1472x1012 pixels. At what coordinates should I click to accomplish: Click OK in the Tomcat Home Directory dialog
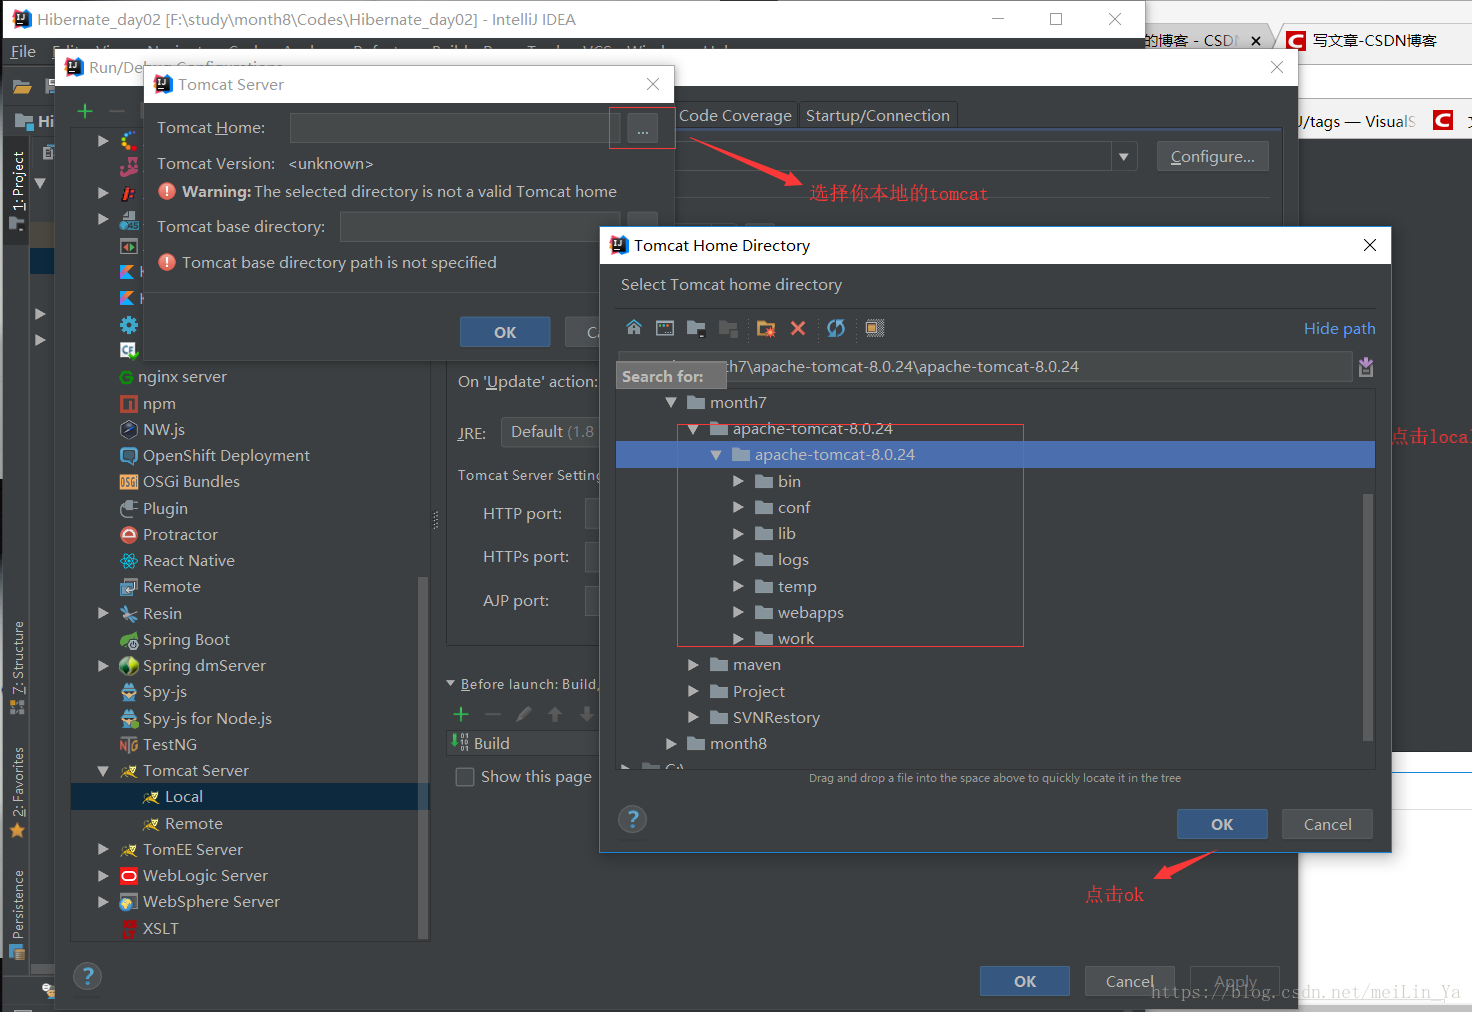pos(1222,824)
